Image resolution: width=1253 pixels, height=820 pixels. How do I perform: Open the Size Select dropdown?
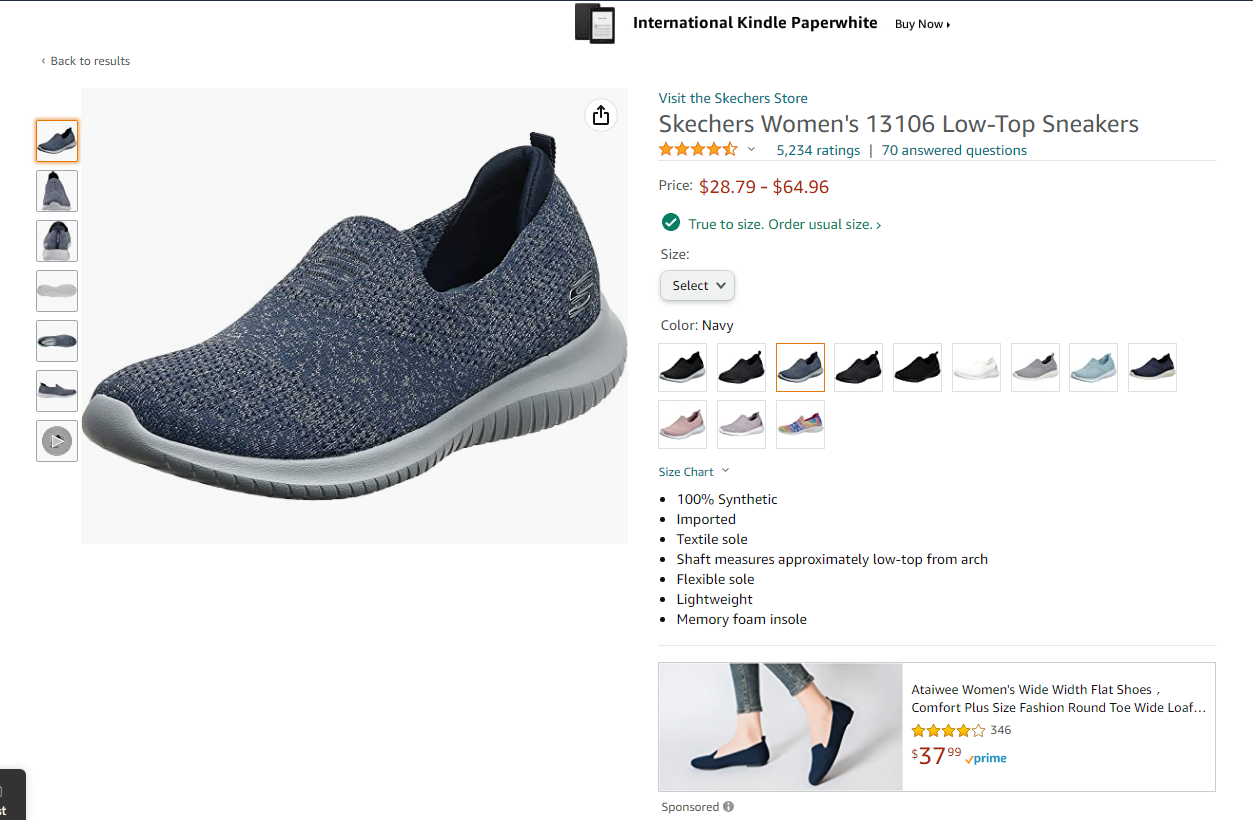[x=697, y=286]
